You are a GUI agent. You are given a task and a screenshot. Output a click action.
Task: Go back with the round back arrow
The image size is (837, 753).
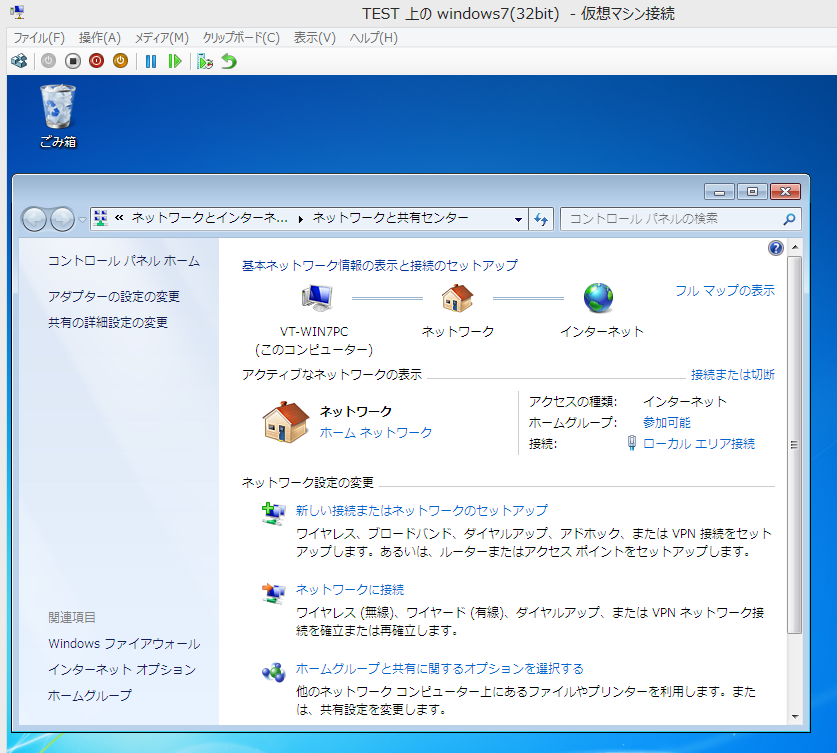click(x=35, y=219)
